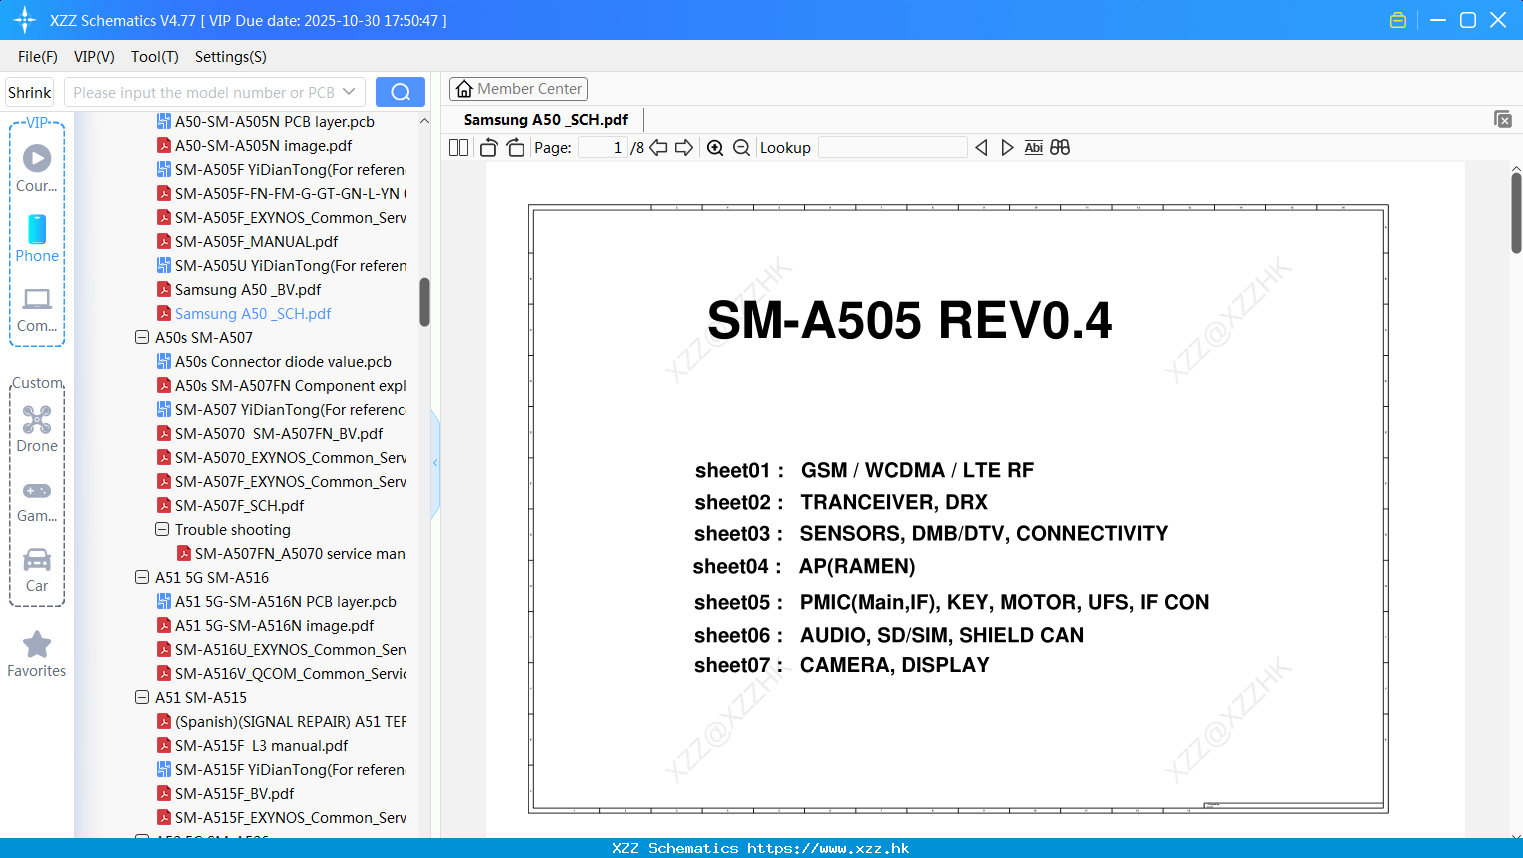
Task: Toggle whole-word match Abi icon
Action: [1034, 148]
